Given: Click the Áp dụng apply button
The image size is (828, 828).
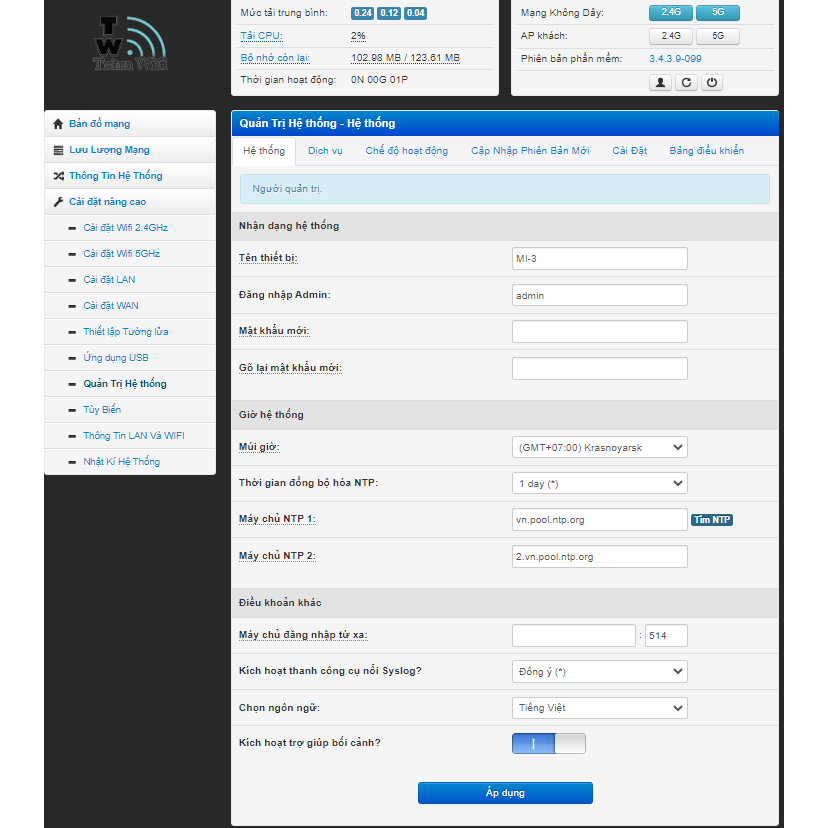Looking at the screenshot, I should tap(505, 793).
